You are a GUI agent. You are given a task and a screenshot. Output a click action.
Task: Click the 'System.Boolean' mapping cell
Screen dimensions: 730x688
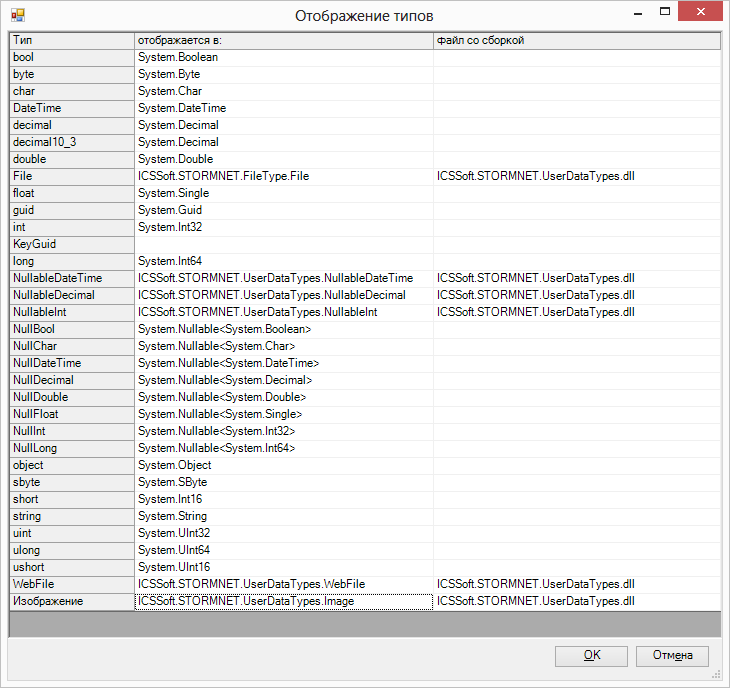click(x=284, y=57)
